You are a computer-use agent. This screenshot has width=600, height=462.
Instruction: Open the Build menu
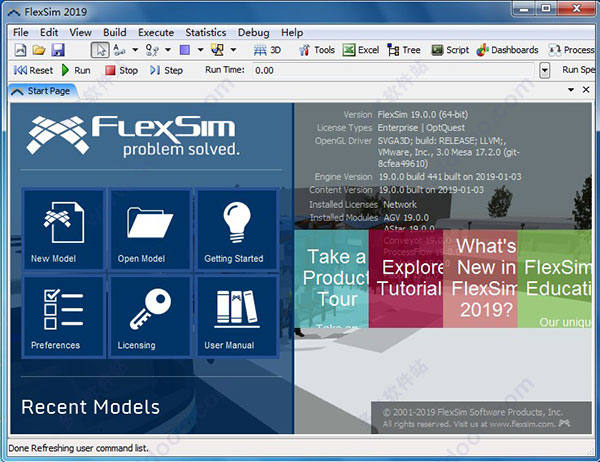coord(115,33)
